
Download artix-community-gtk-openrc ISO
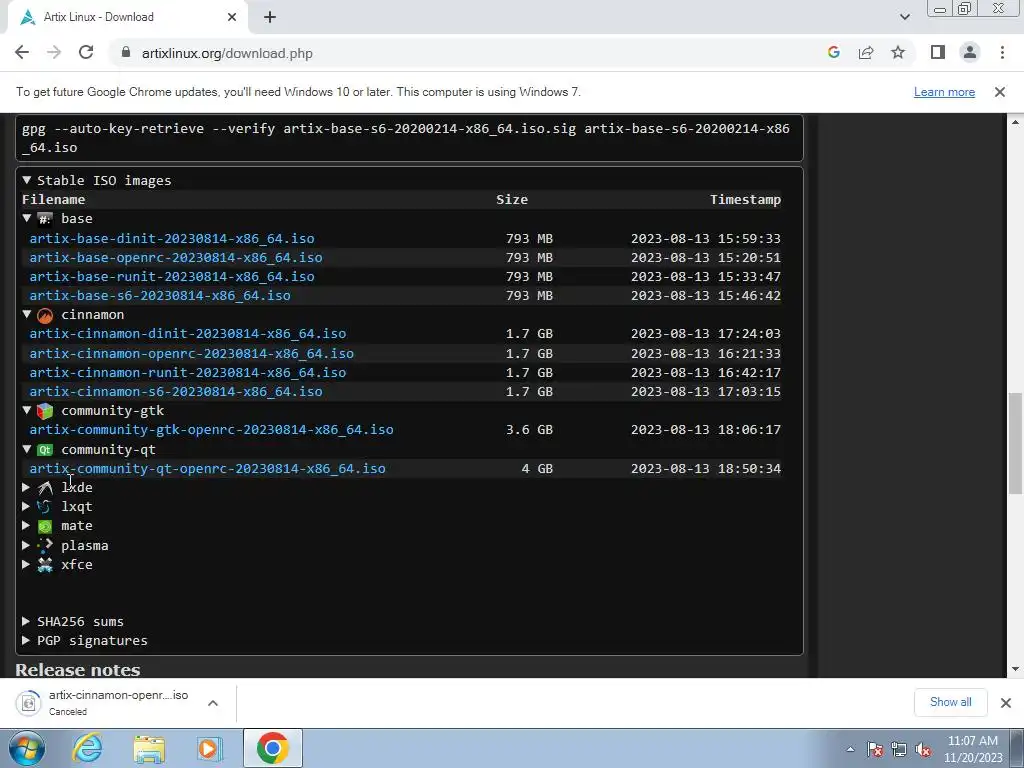pyautogui.click(x=212, y=429)
